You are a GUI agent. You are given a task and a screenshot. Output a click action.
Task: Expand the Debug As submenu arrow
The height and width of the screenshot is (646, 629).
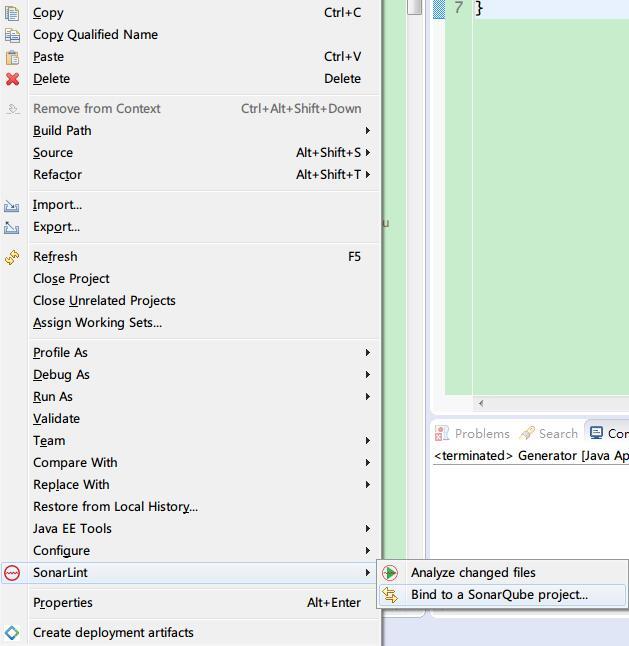tap(368, 374)
